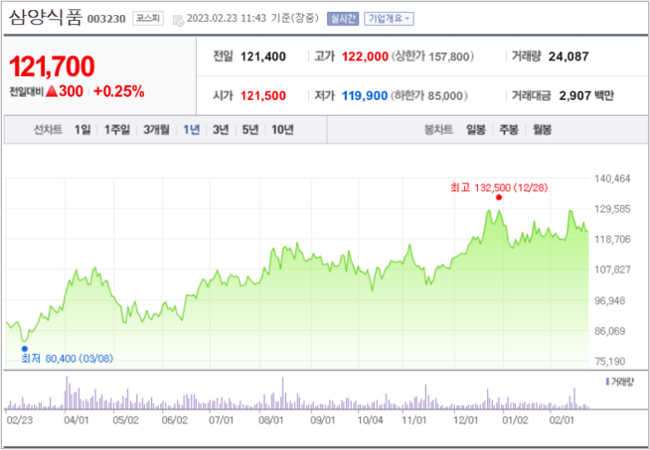Open the 일봉 candlestick chart
The height and width of the screenshot is (450, 650).
[475, 130]
